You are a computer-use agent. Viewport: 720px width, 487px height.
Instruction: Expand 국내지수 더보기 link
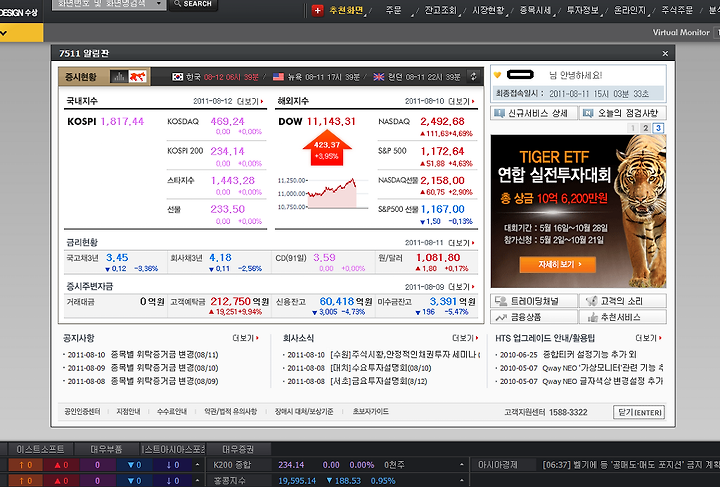250,101
